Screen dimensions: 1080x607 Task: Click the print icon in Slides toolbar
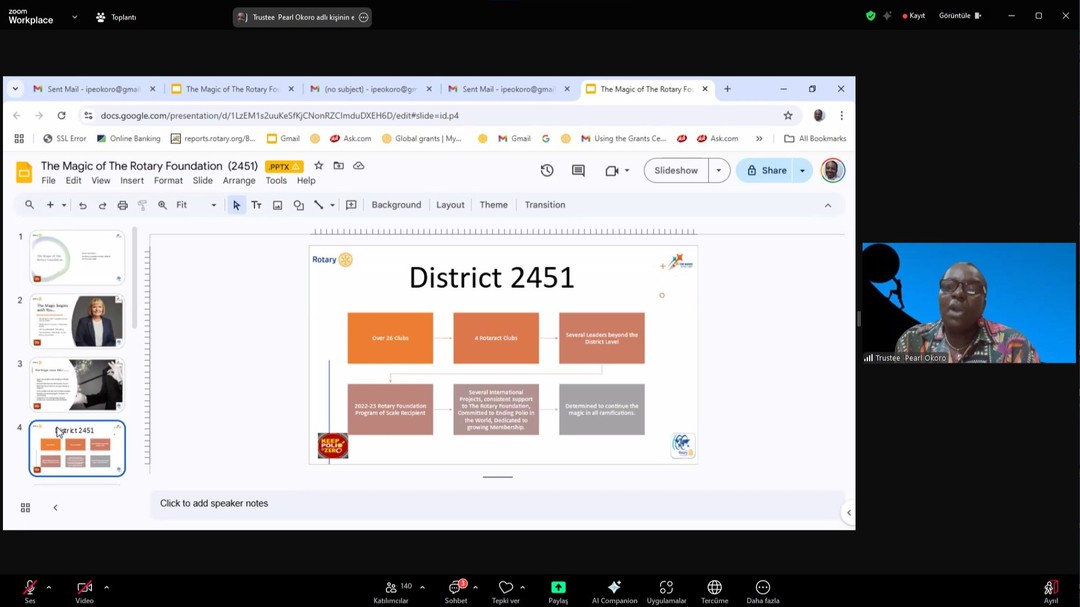(x=123, y=205)
